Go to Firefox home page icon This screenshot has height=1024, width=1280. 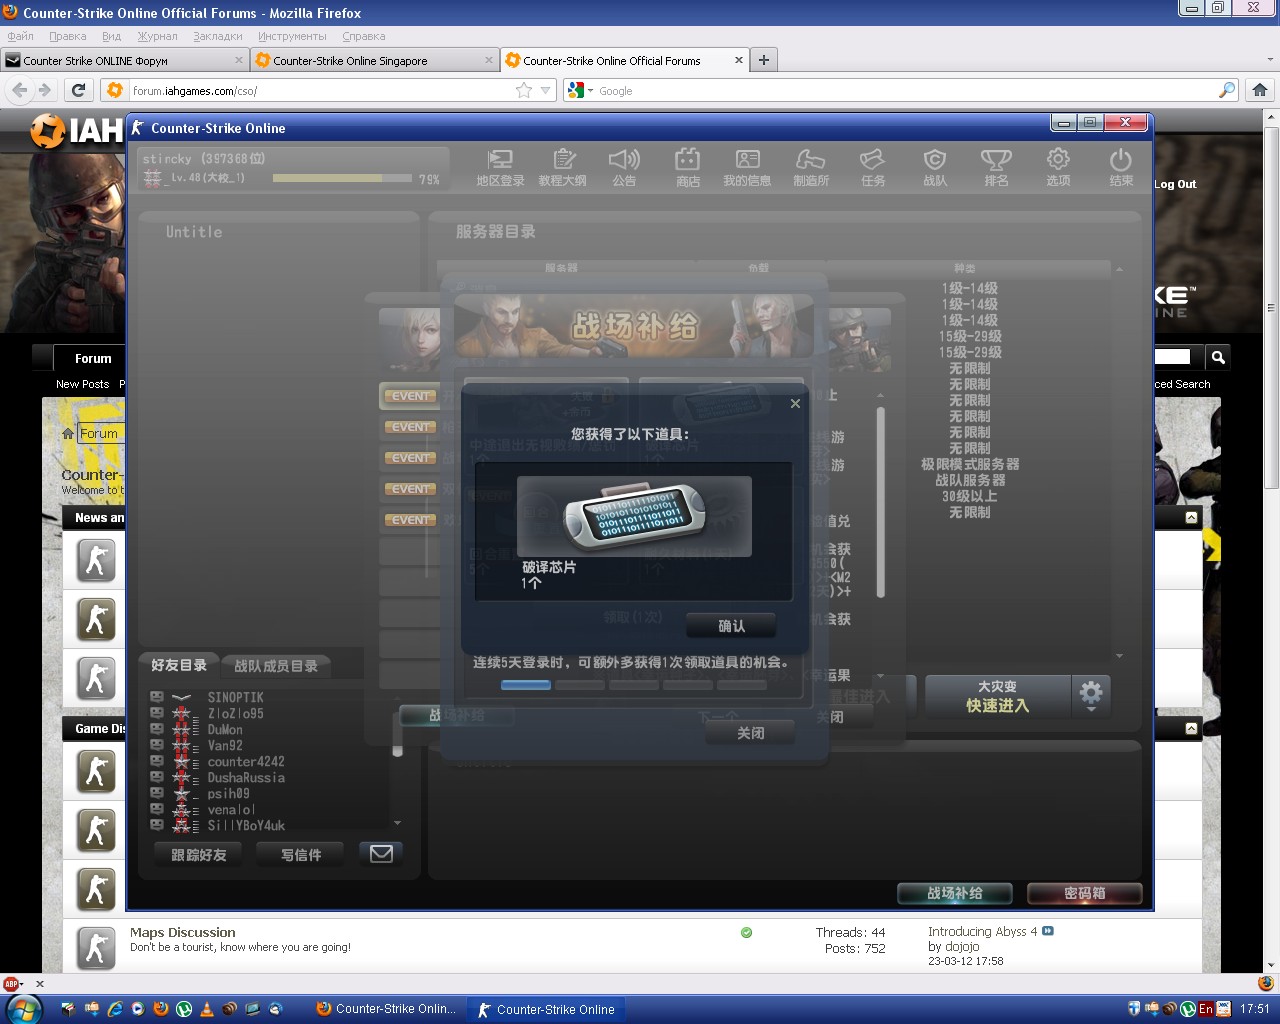pyautogui.click(x=1260, y=90)
